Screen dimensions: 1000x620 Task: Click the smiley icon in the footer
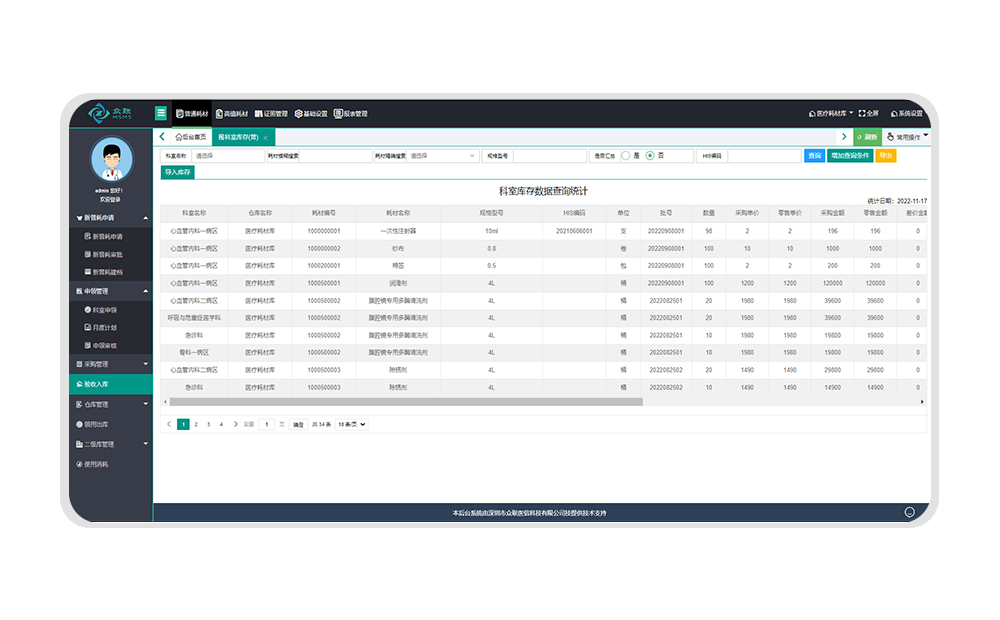(x=909, y=512)
